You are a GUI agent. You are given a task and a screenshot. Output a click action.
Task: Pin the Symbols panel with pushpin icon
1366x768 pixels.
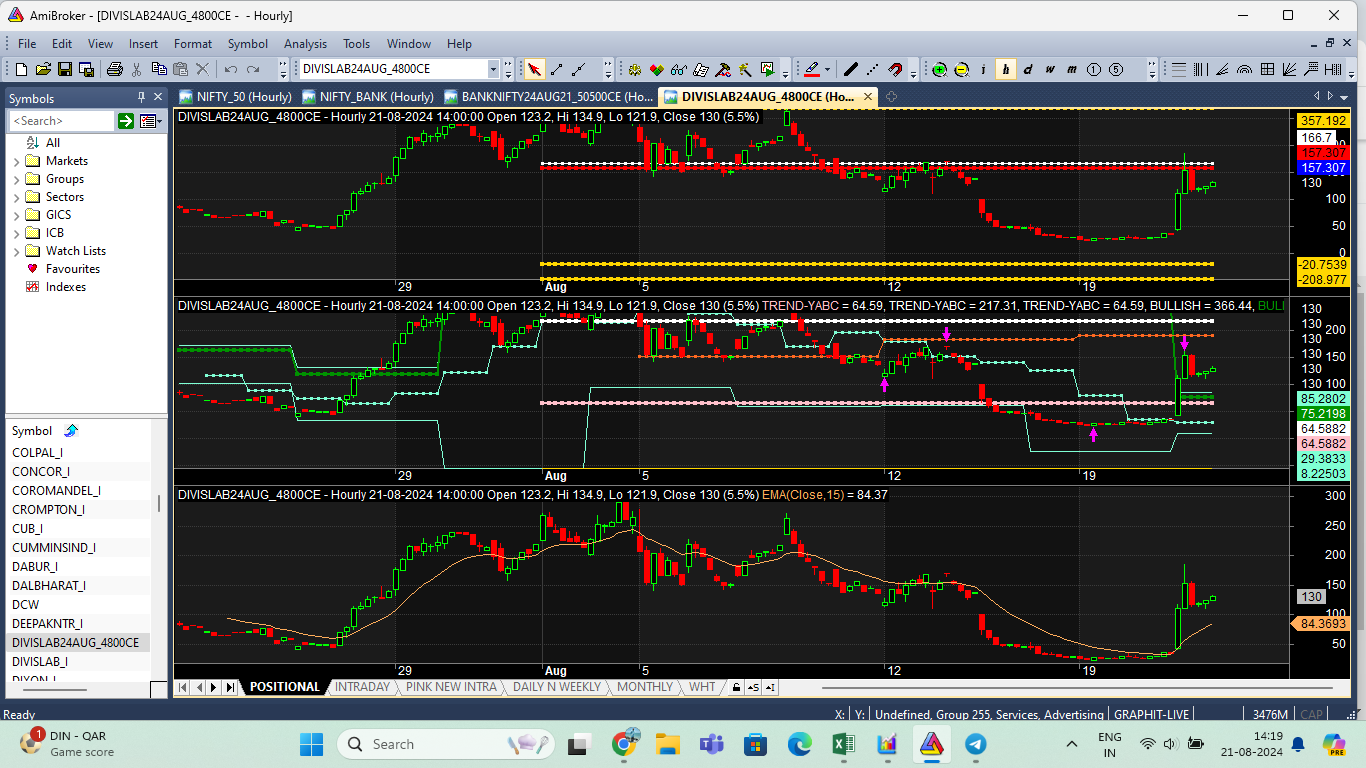tap(141, 97)
